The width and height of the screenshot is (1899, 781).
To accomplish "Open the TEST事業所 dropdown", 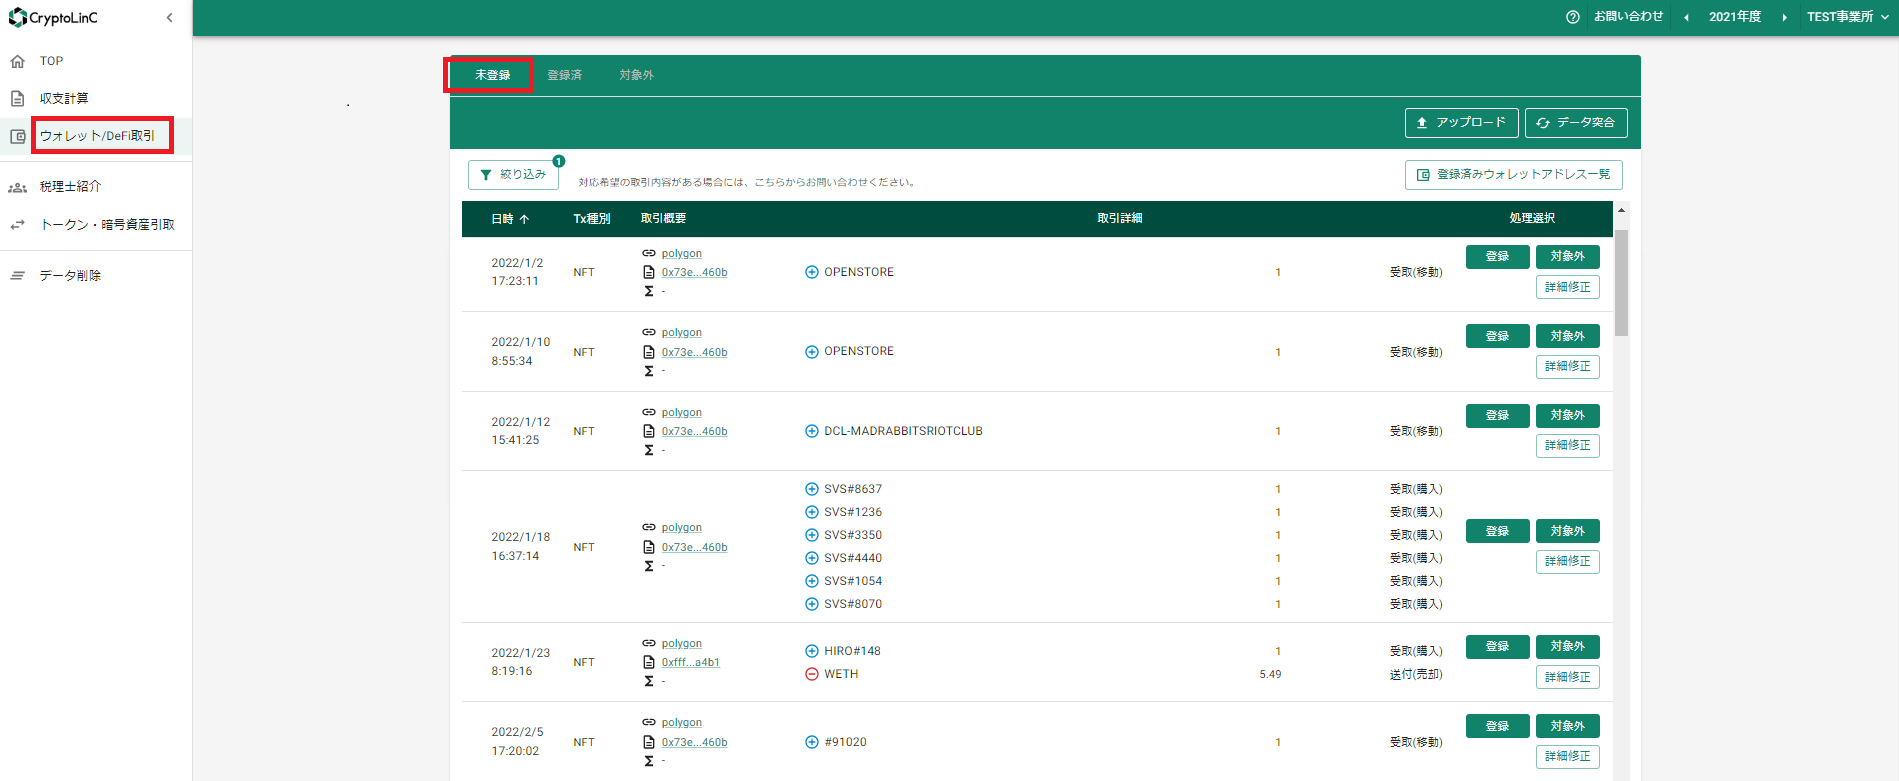I will pyautogui.click(x=1847, y=17).
